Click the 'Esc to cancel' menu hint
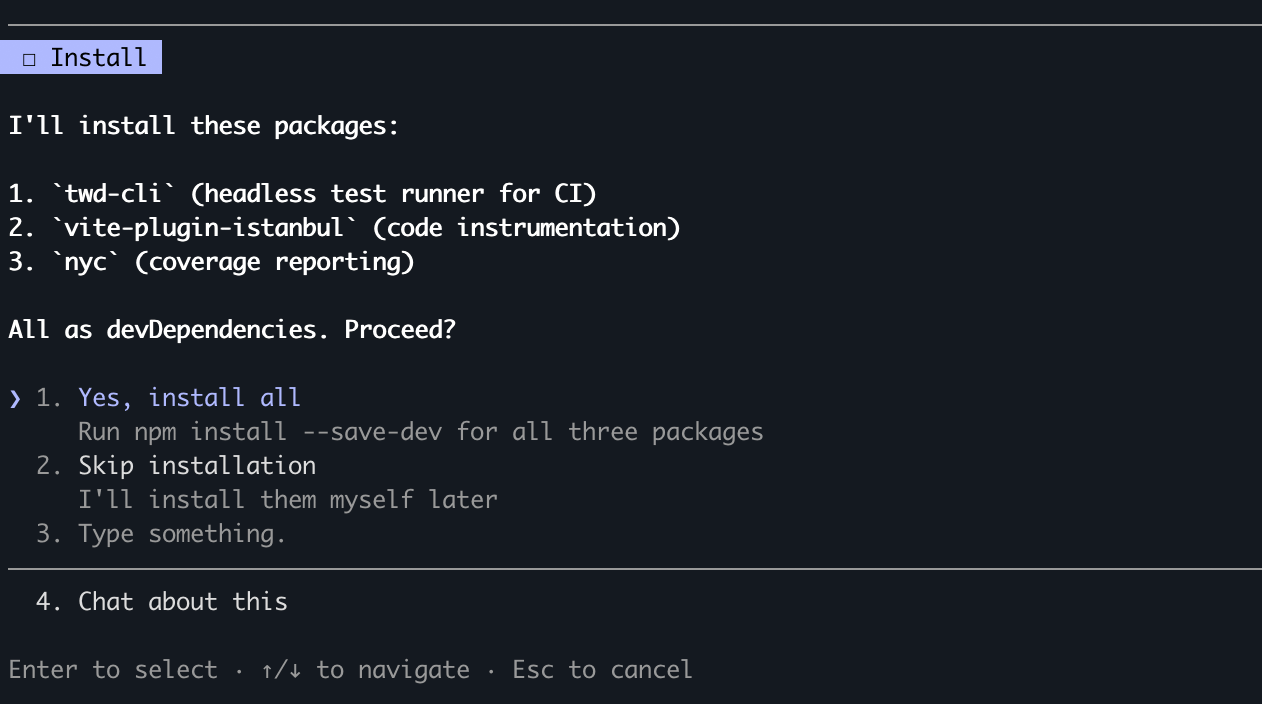The width and height of the screenshot is (1262, 704). [602, 670]
